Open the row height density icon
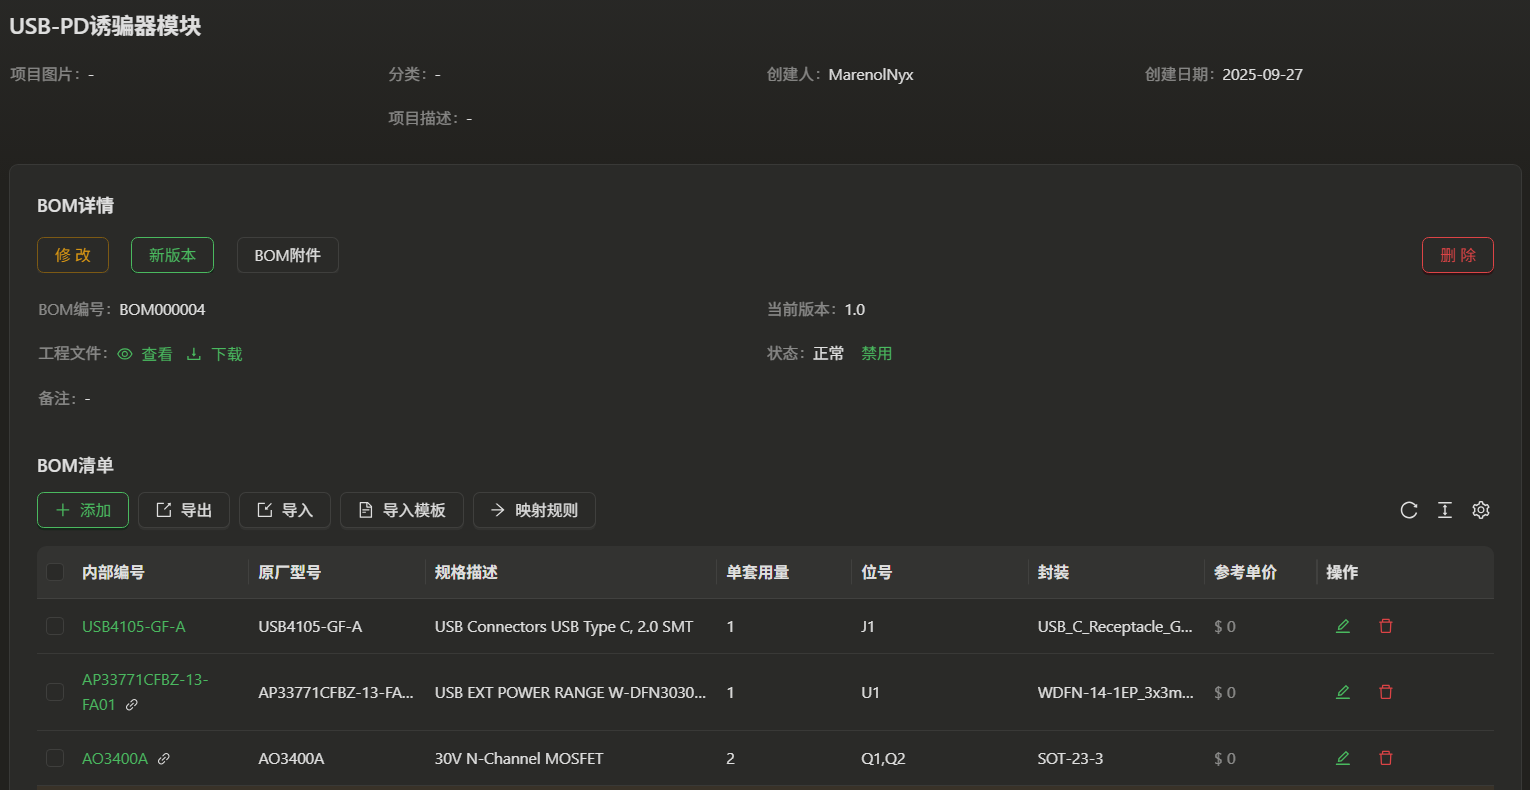 coord(1445,510)
